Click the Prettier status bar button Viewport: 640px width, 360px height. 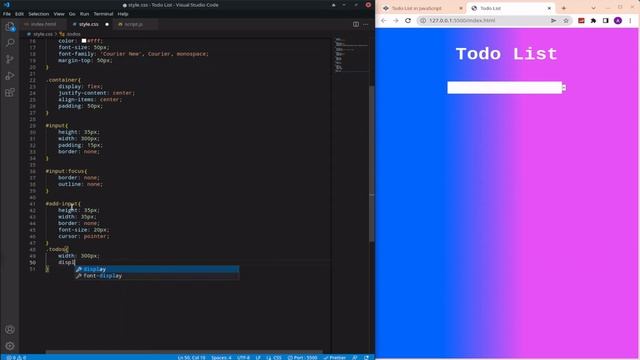coord(335,357)
